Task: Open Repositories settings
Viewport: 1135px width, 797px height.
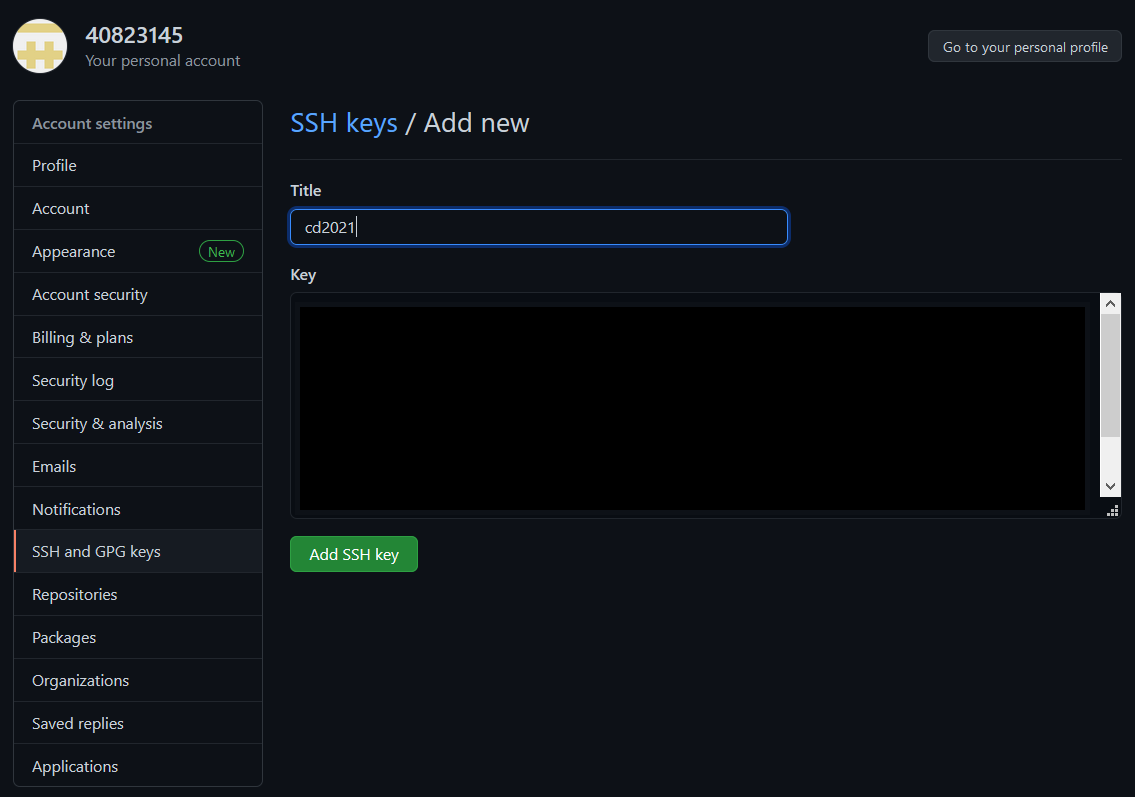Action: (x=138, y=594)
